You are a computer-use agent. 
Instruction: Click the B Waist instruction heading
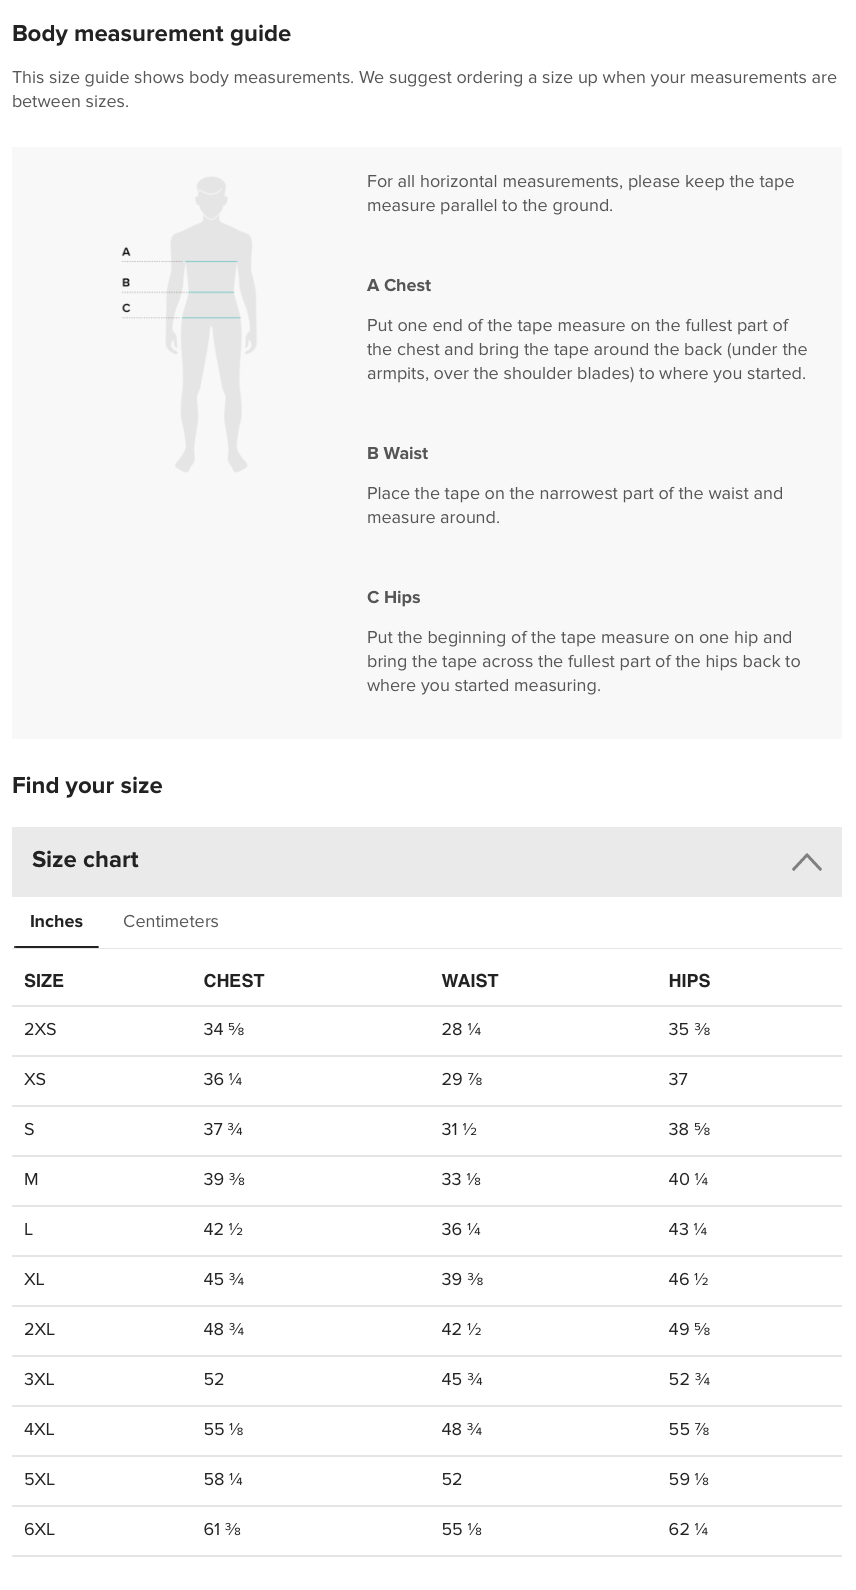click(x=397, y=453)
